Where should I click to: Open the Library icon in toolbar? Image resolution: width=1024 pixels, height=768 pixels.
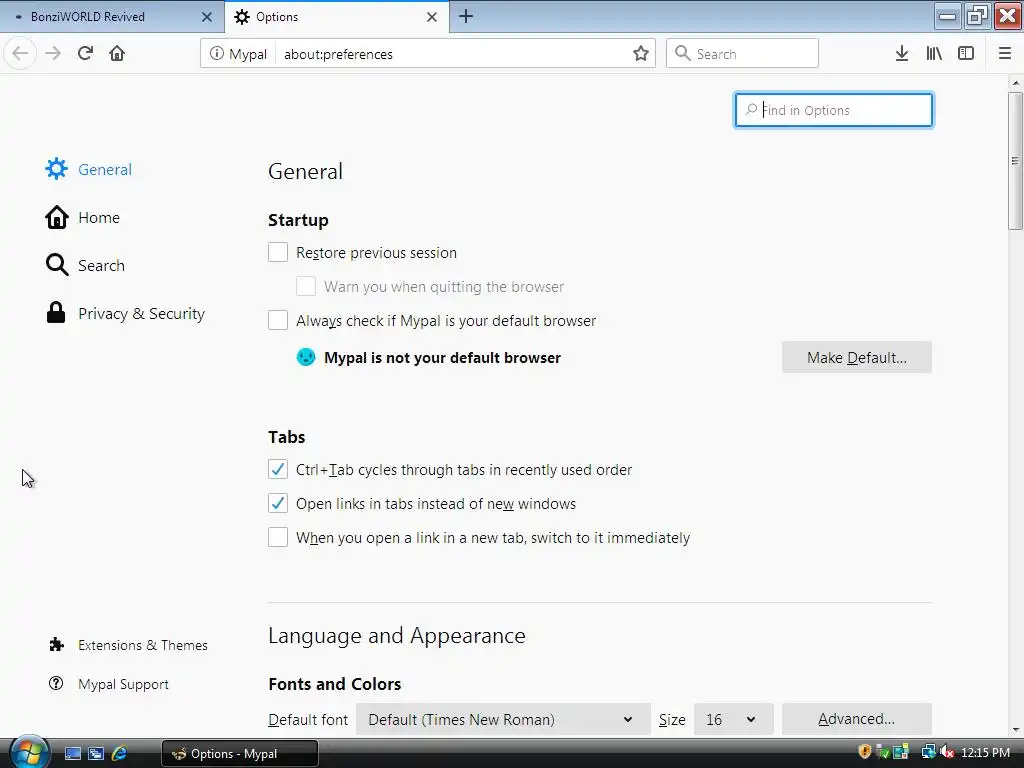(x=934, y=54)
